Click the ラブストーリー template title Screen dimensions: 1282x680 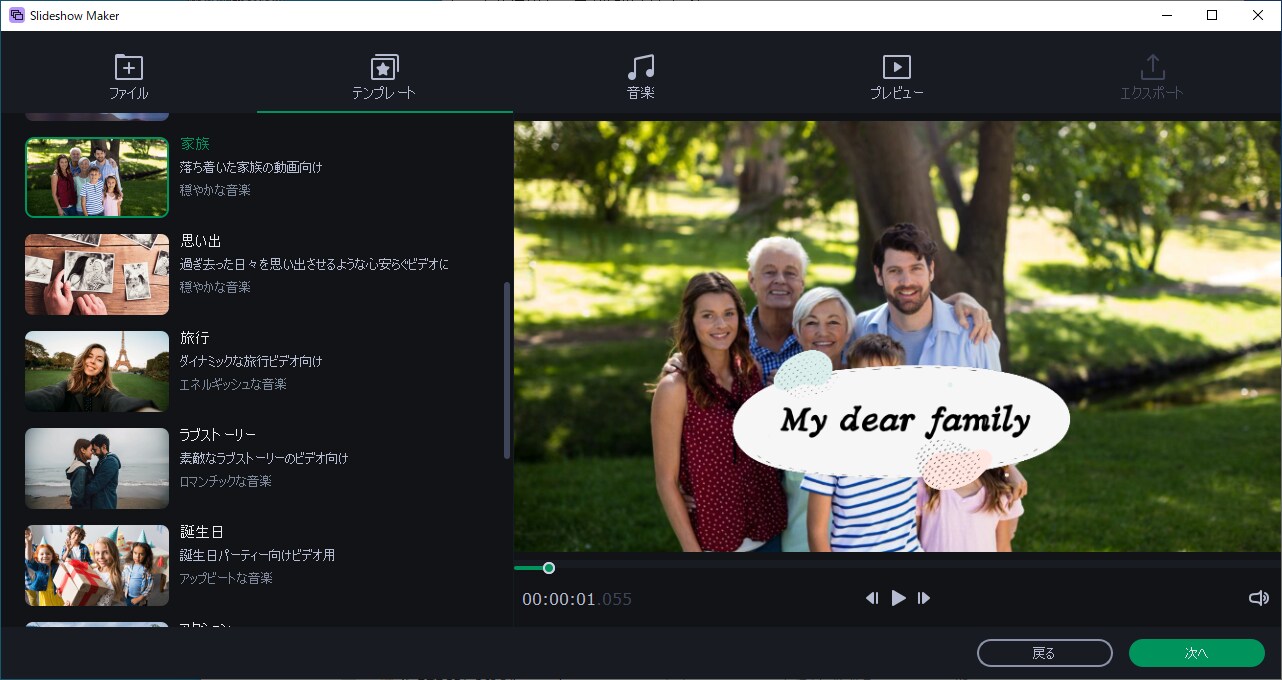click(x=218, y=435)
